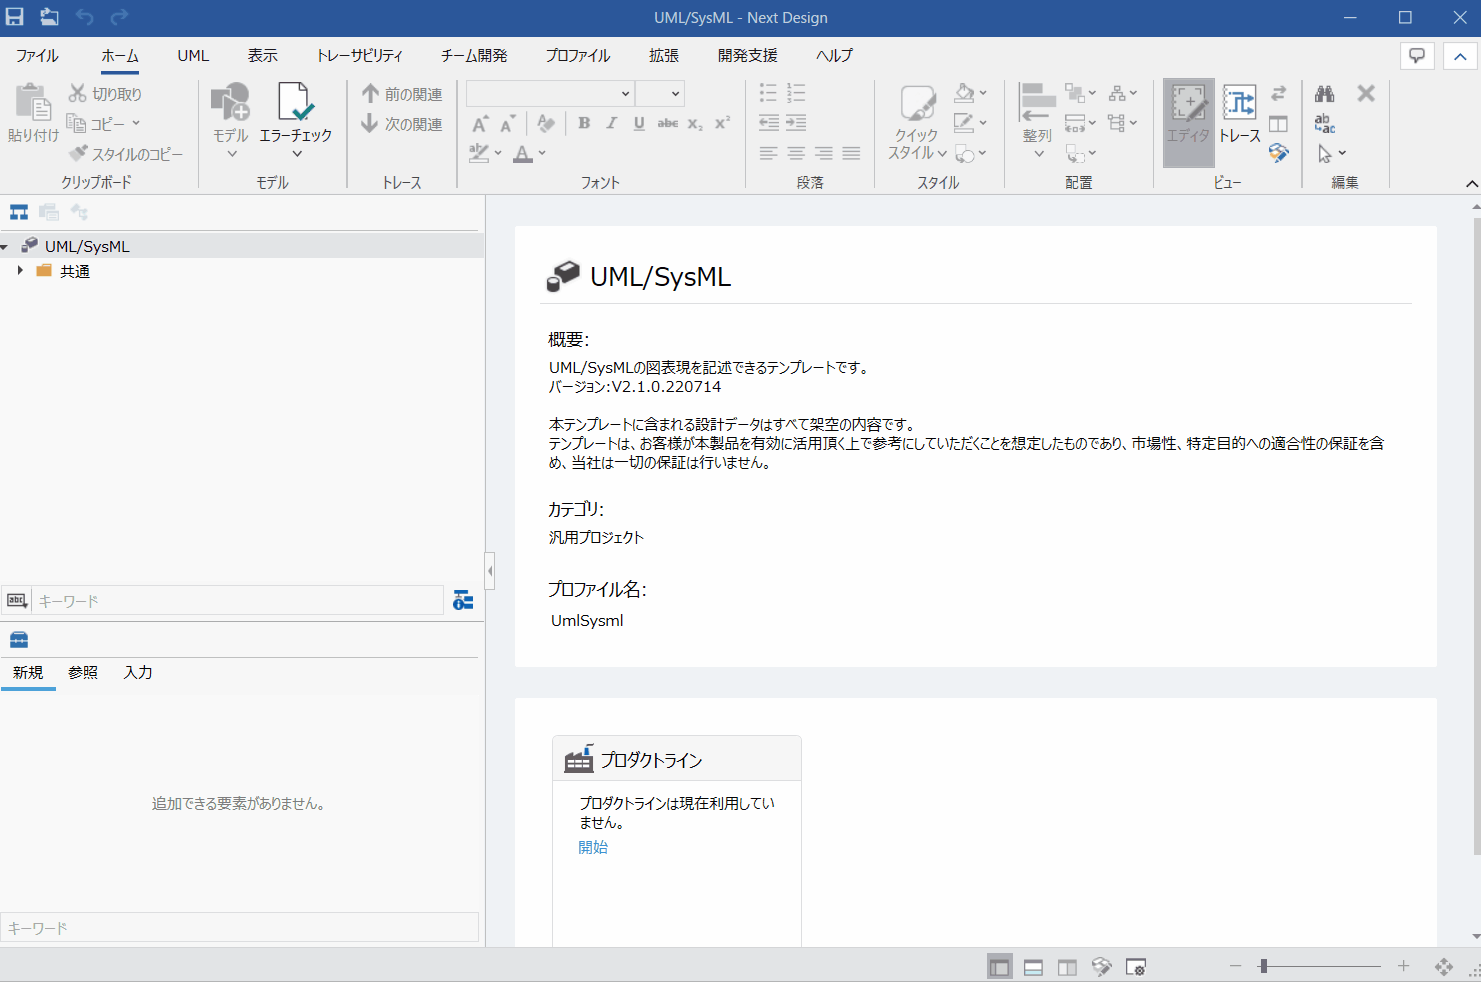Click the bulleted list icon
The height and width of the screenshot is (982, 1481).
768,93
